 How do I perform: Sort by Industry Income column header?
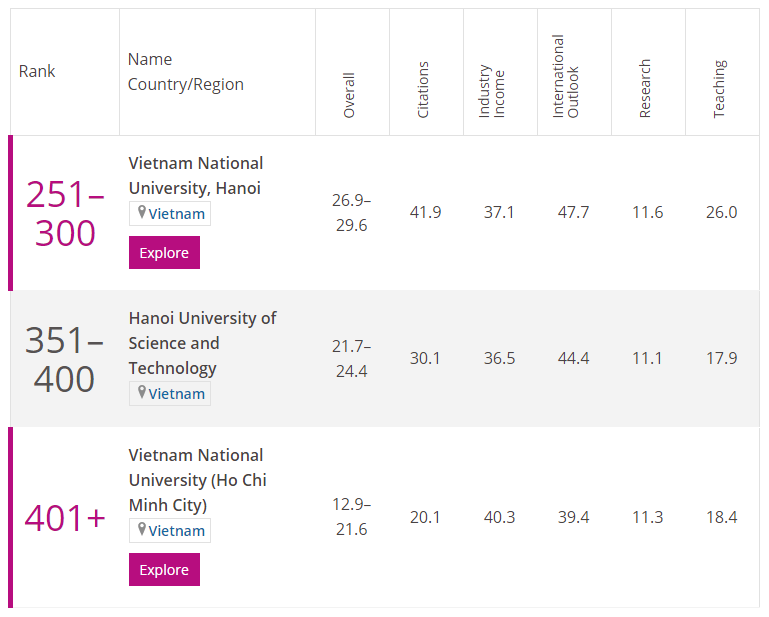click(x=491, y=92)
